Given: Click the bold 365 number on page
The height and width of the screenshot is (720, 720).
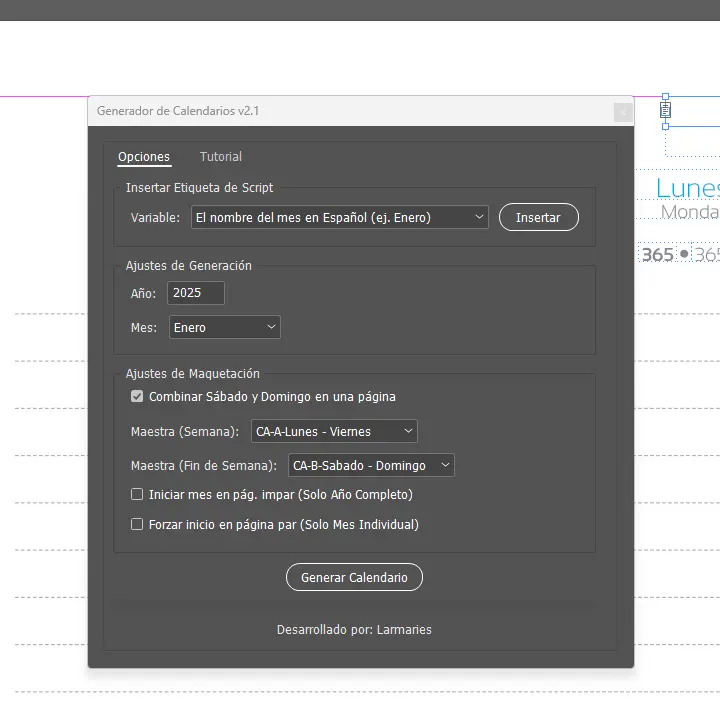Looking at the screenshot, I should (x=657, y=255).
